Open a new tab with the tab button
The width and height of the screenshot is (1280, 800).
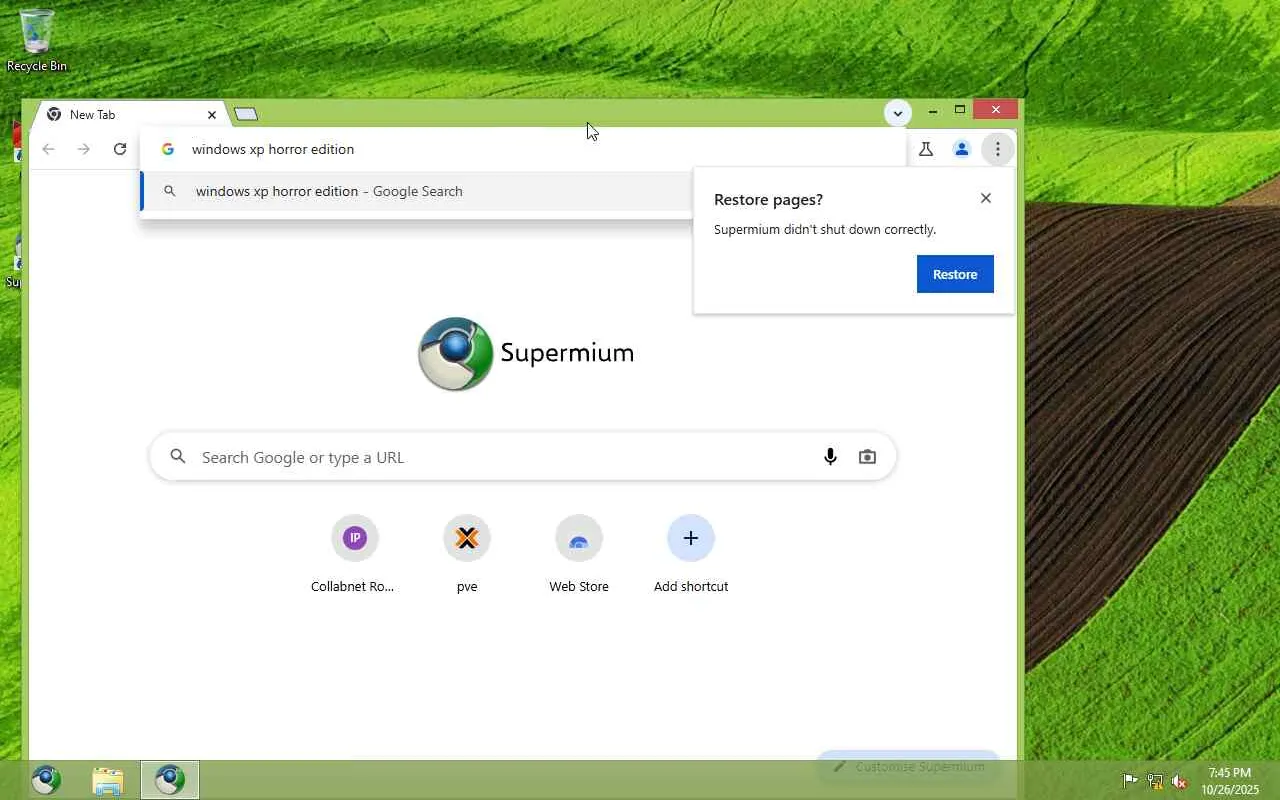coord(246,114)
